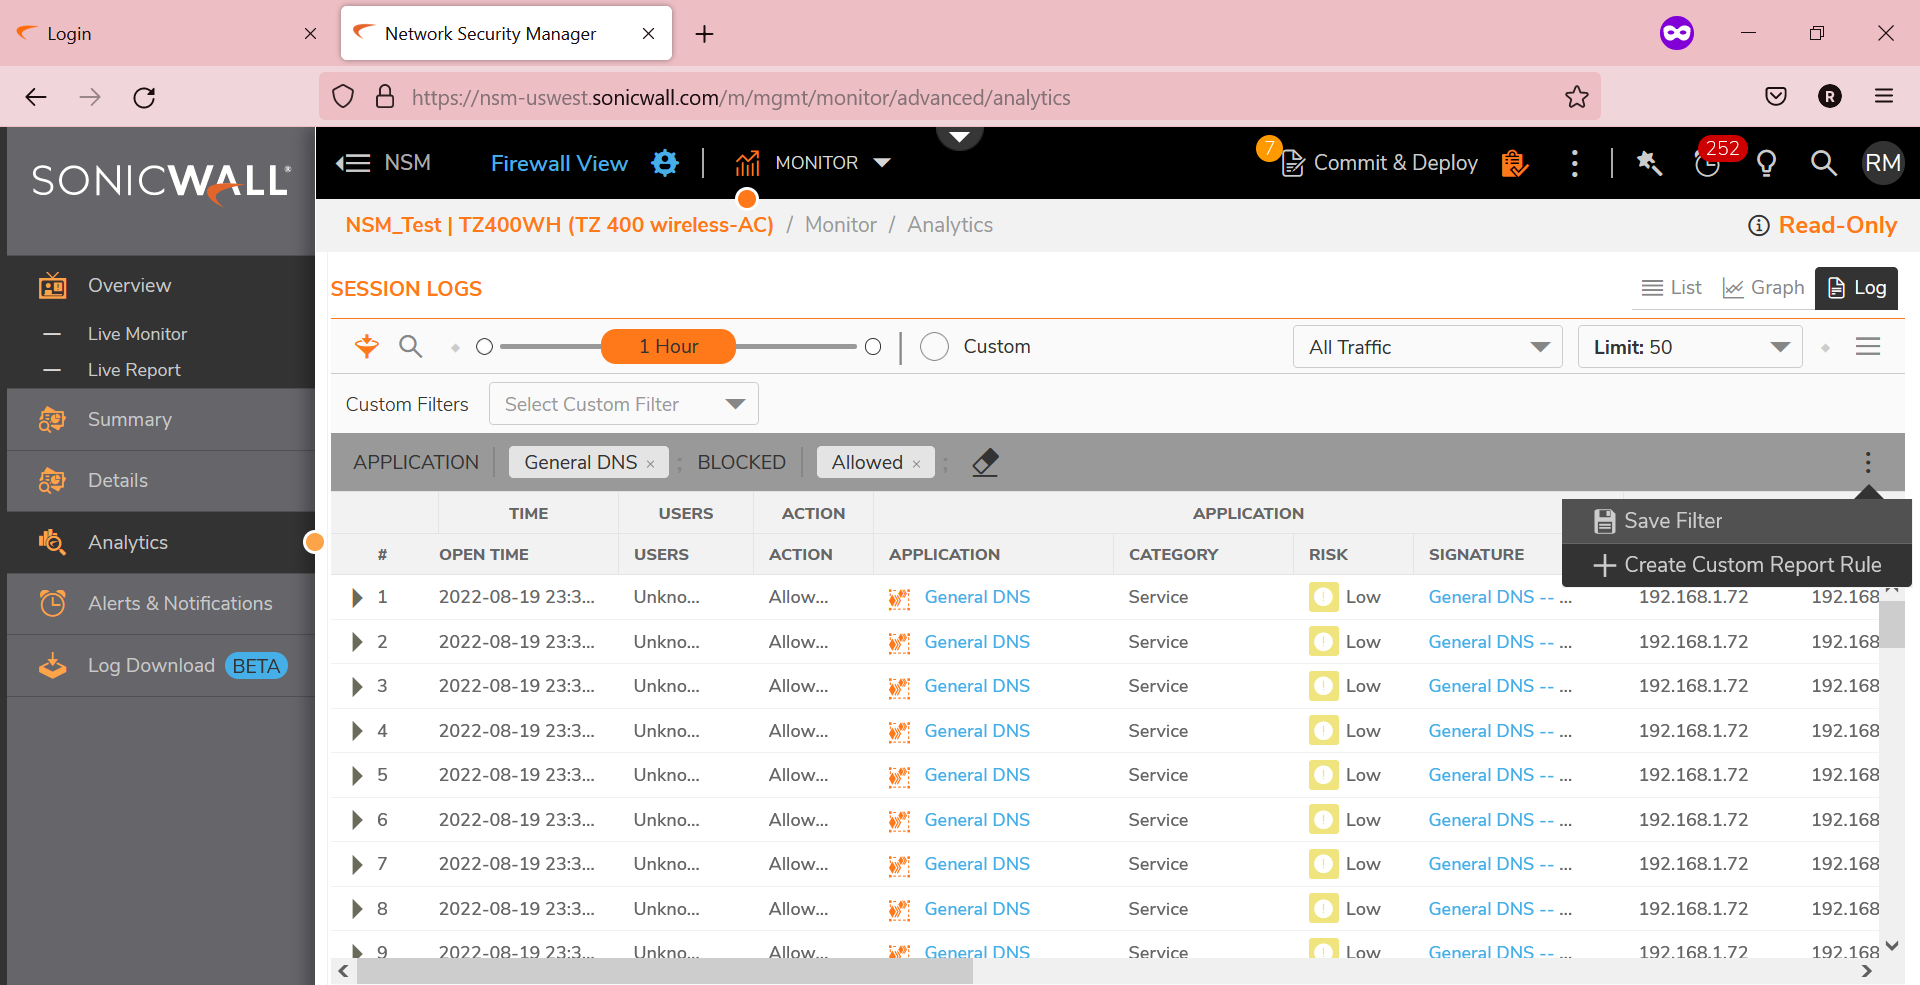
Task: Open the Overview sidebar section
Action: [x=161, y=286]
